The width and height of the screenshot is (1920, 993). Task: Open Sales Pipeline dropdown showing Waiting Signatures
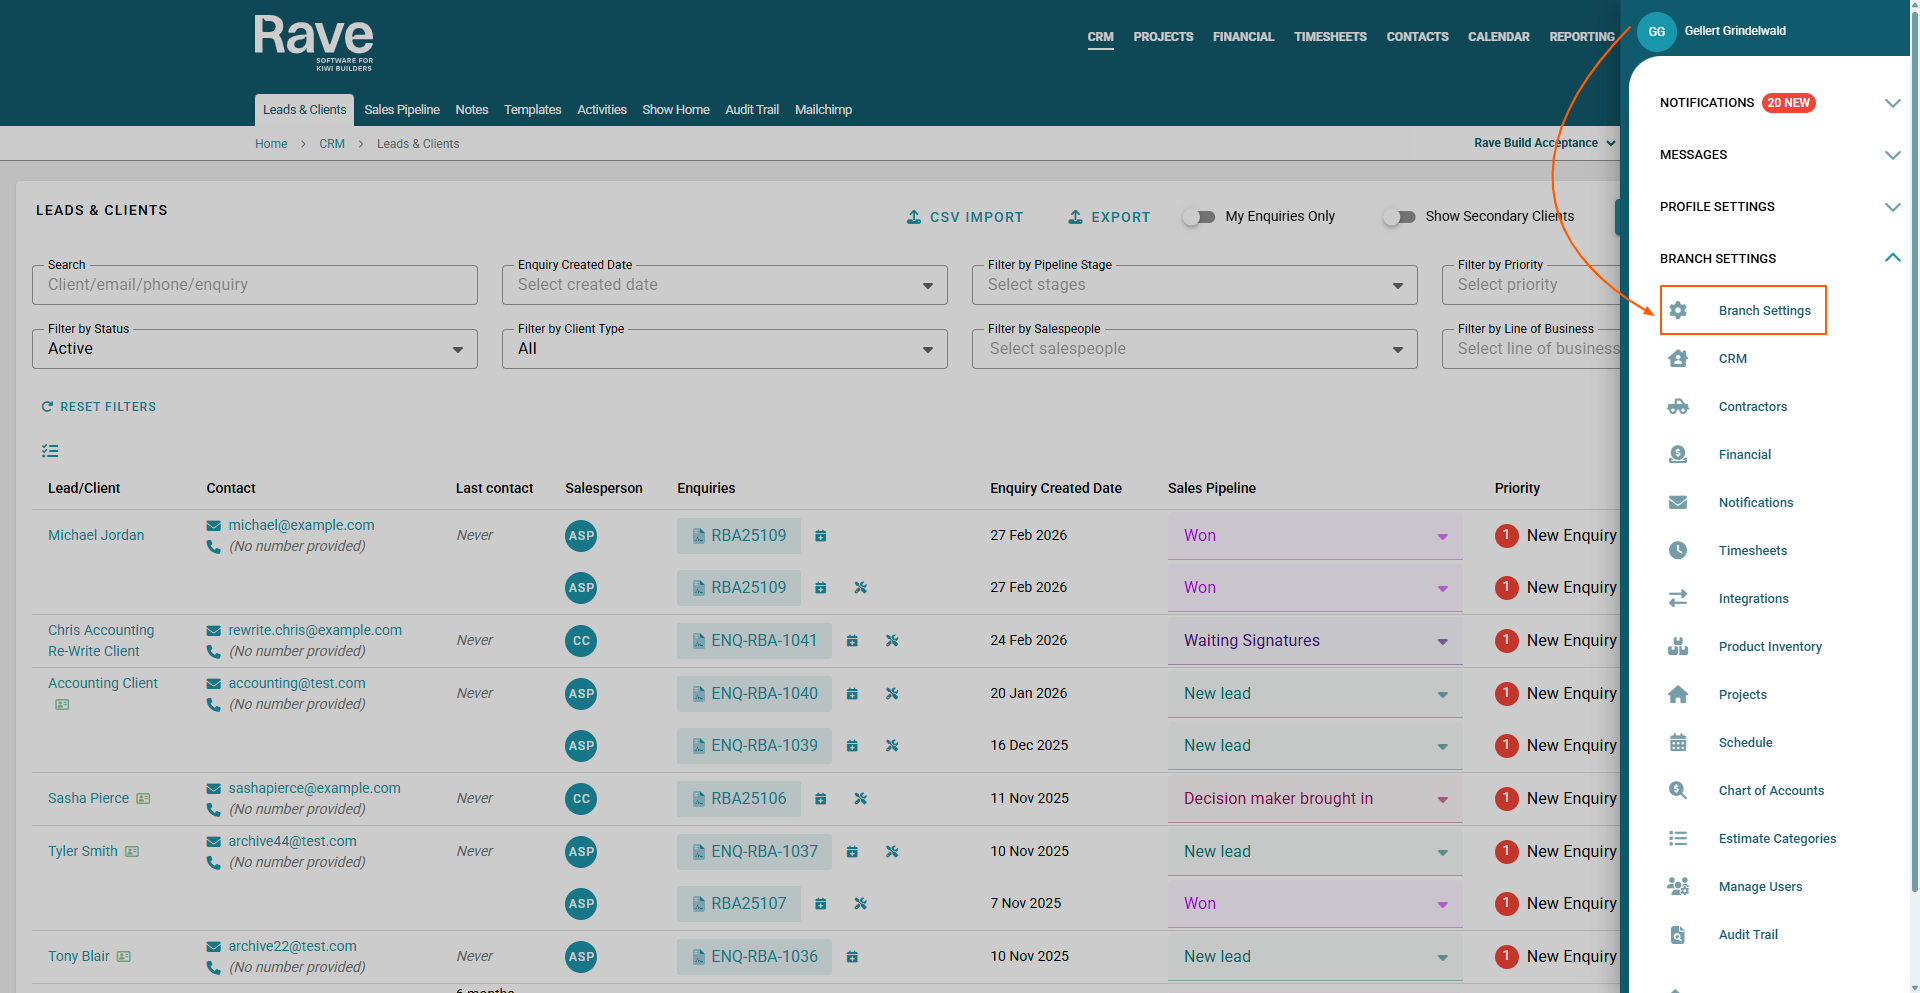click(1314, 641)
